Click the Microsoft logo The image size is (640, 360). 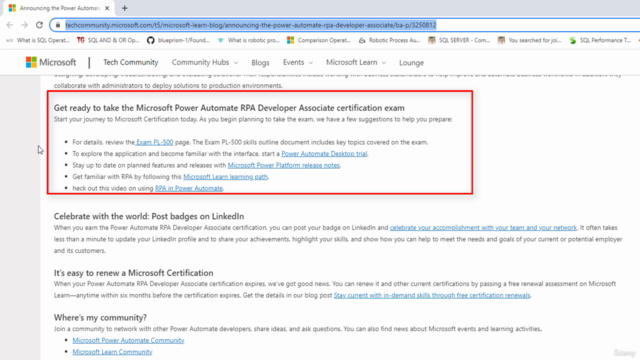[x=51, y=62]
